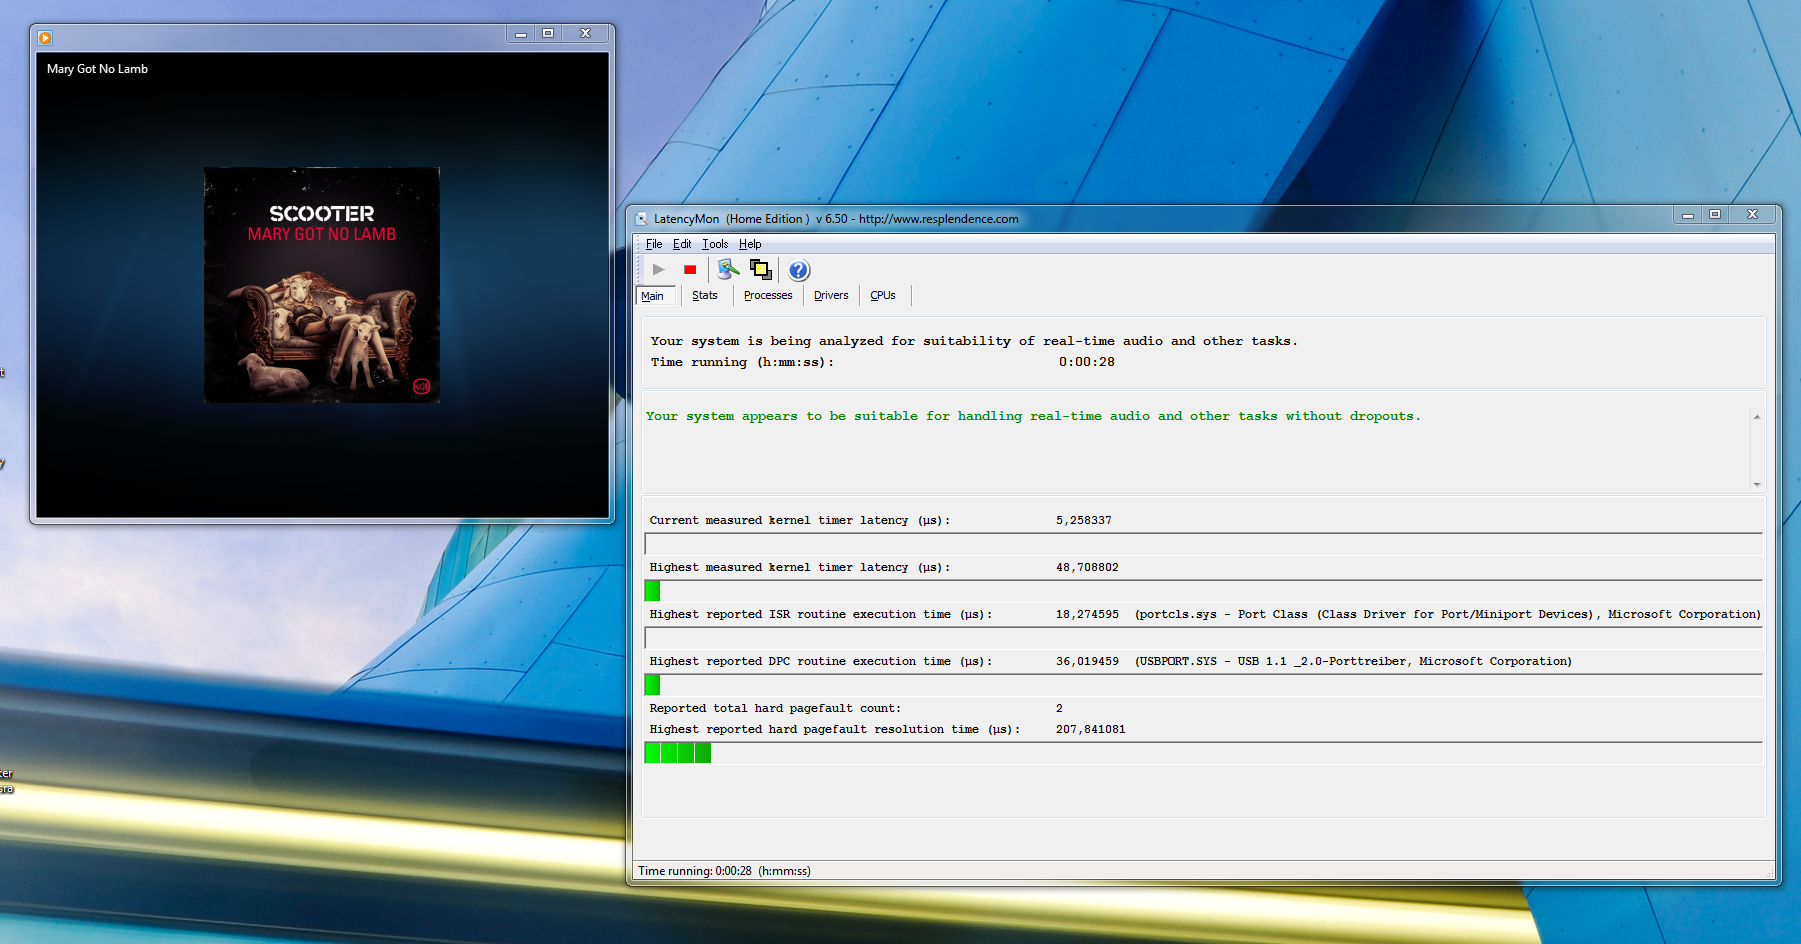Switch to the Stats tab
The image size is (1801, 944).
point(705,296)
